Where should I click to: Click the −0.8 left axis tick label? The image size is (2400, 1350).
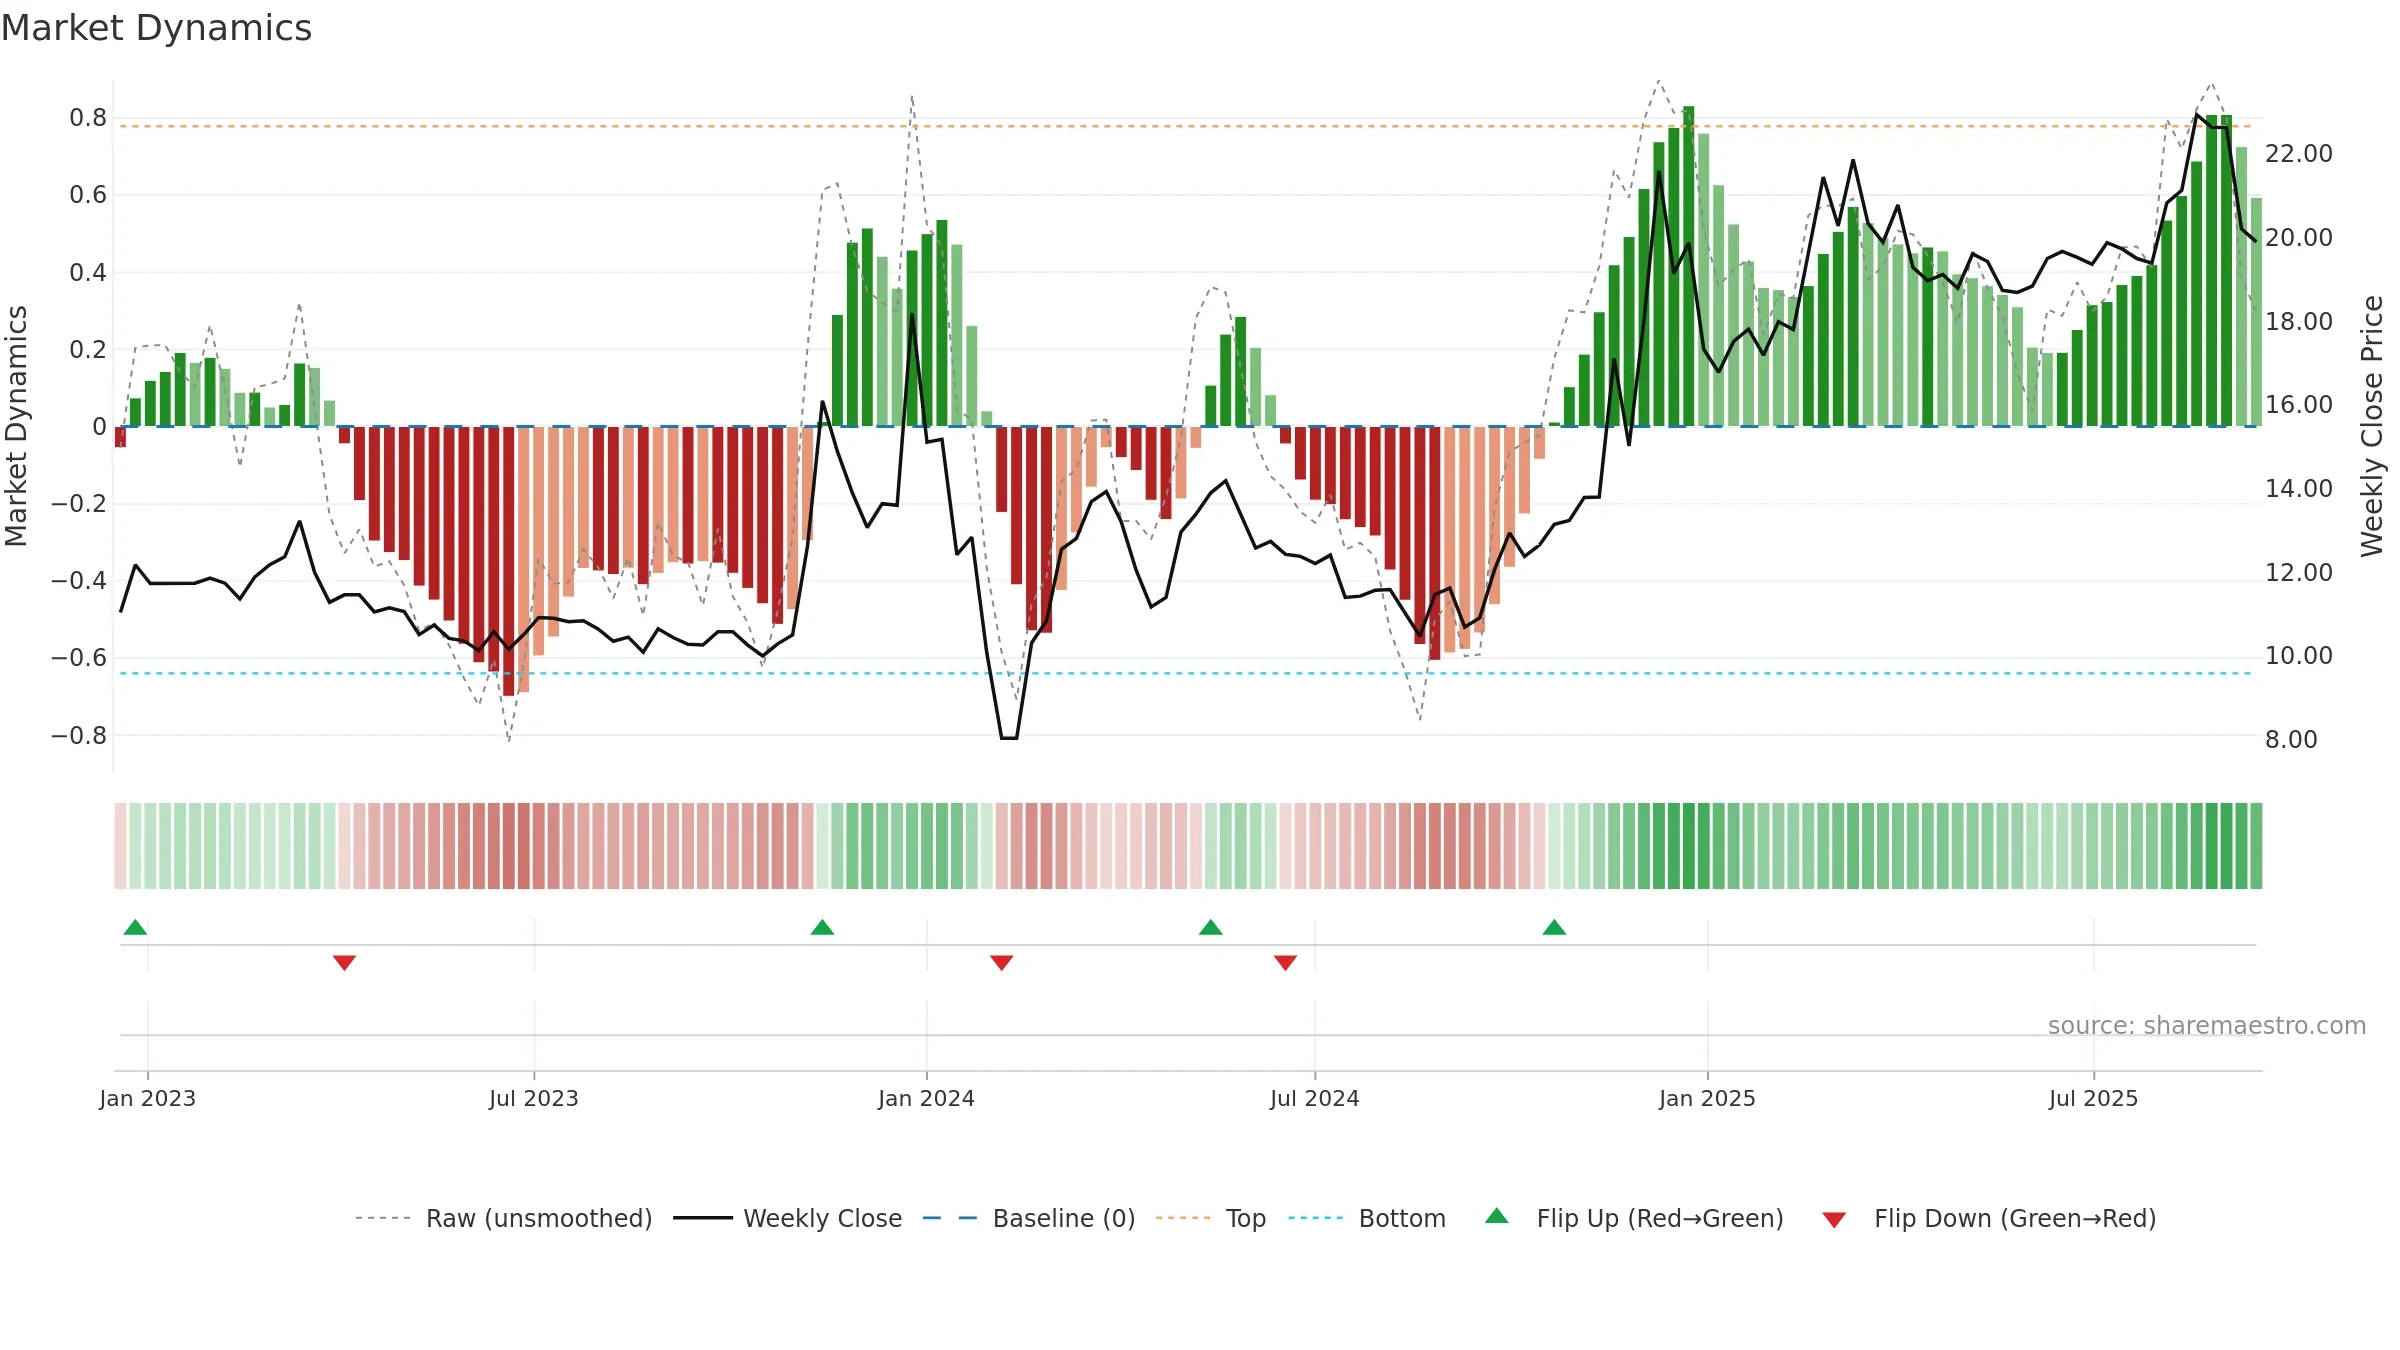[79, 735]
